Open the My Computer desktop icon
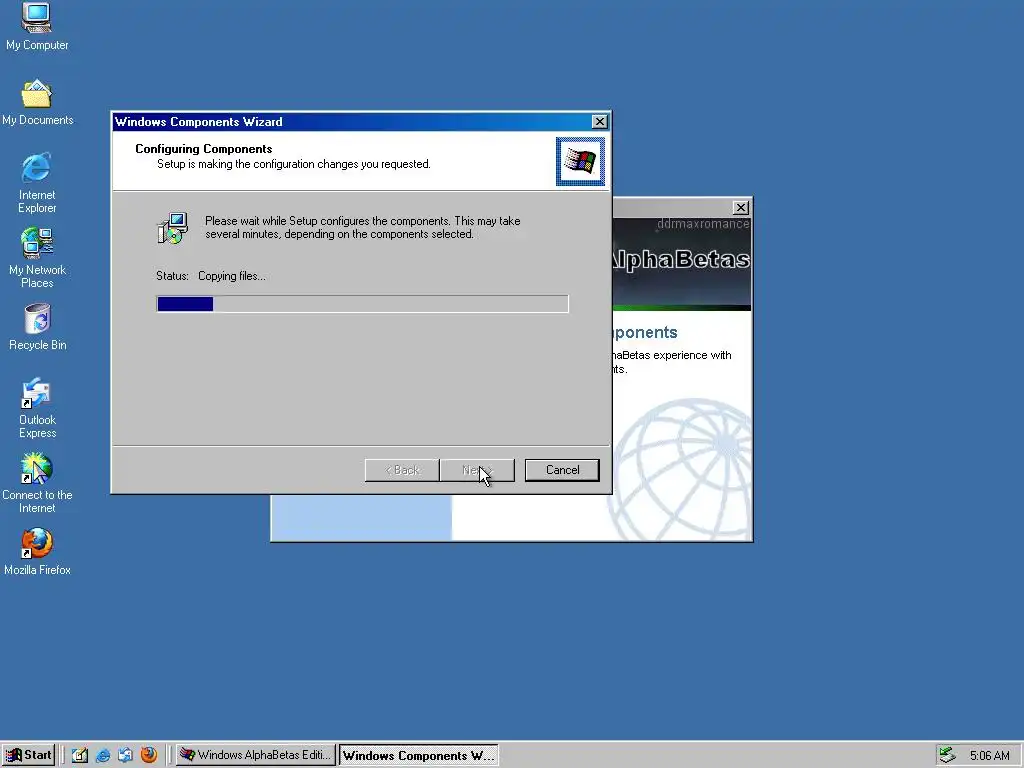 (37, 26)
